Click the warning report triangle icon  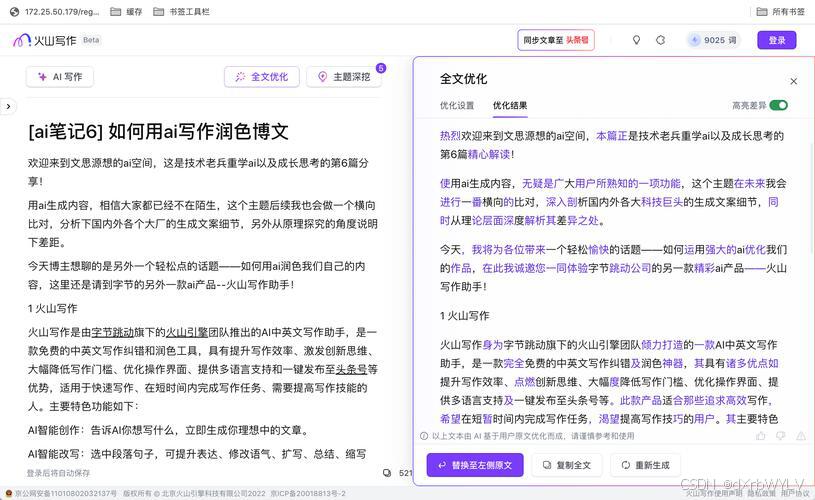[800, 436]
